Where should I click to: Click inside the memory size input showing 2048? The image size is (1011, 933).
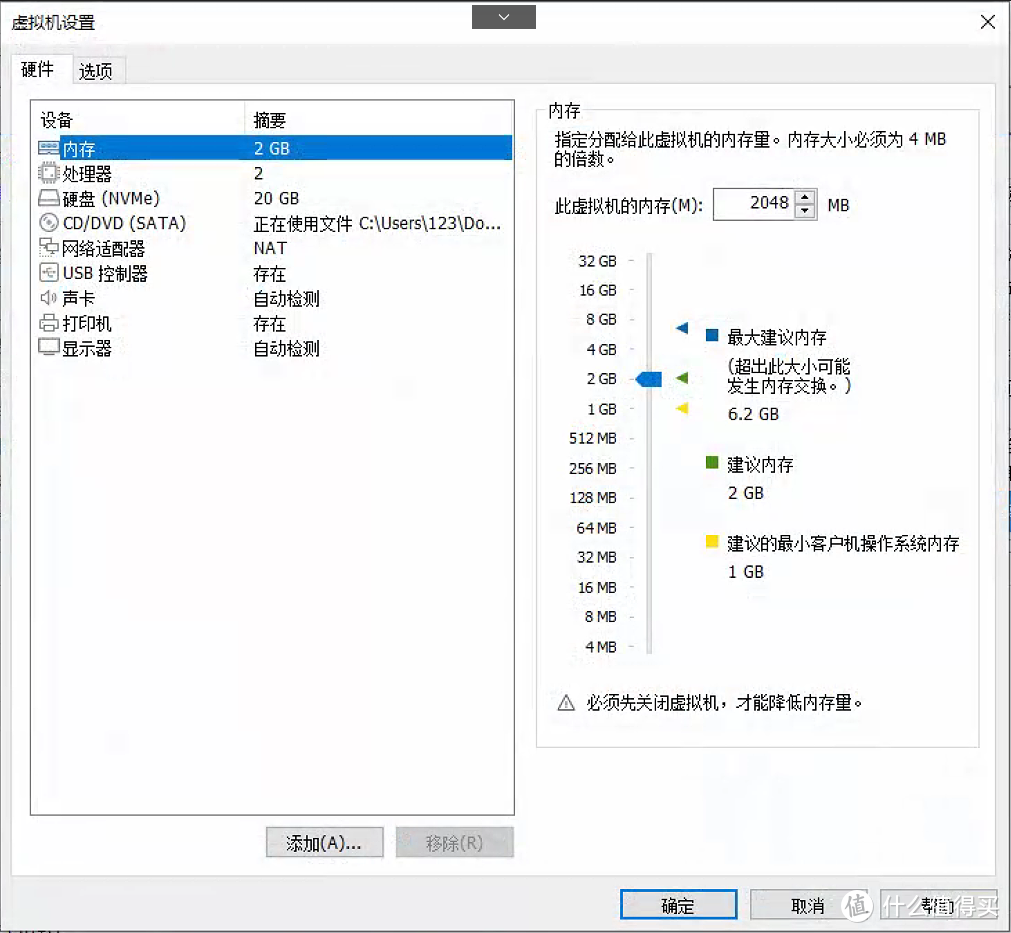pyautogui.click(x=760, y=204)
